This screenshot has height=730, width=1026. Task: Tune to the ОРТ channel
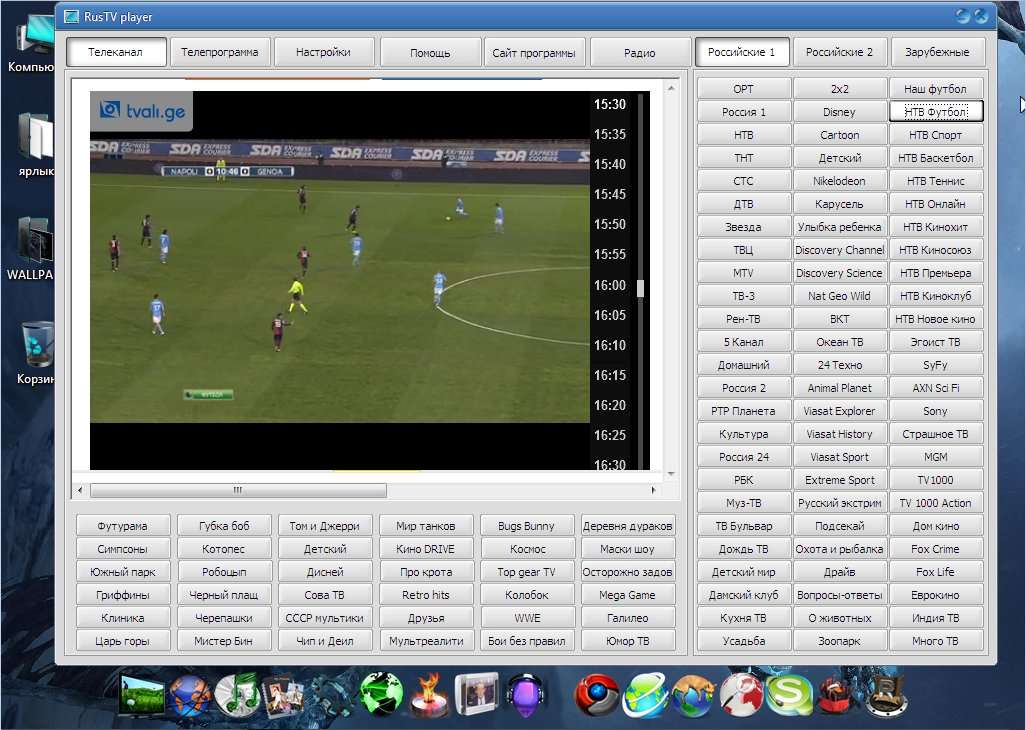(x=743, y=89)
